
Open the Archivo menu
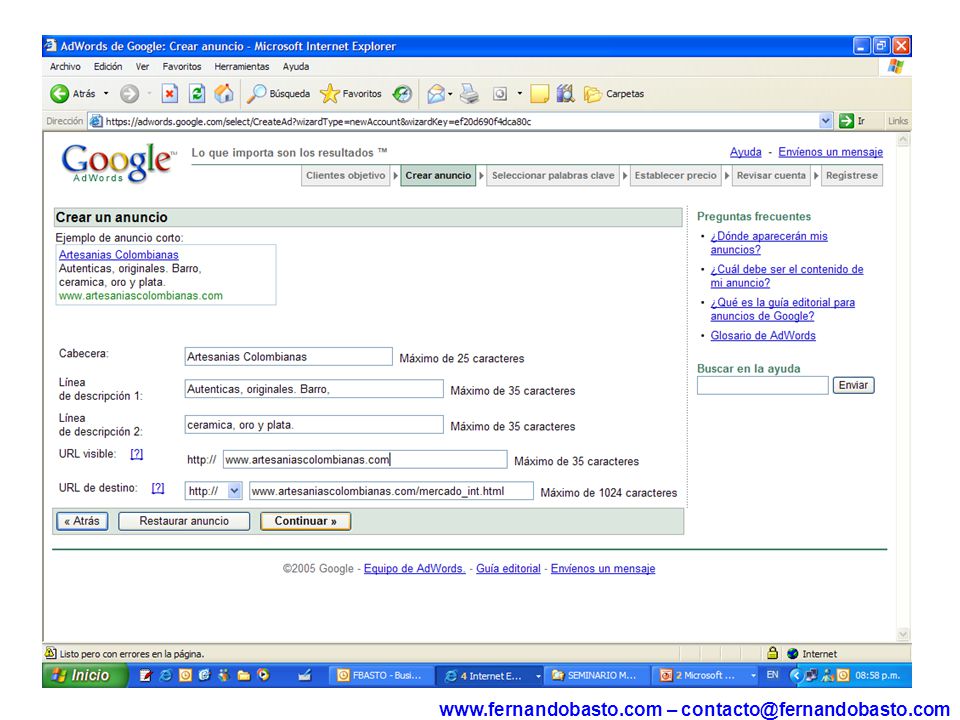click(x=65, y=66)
